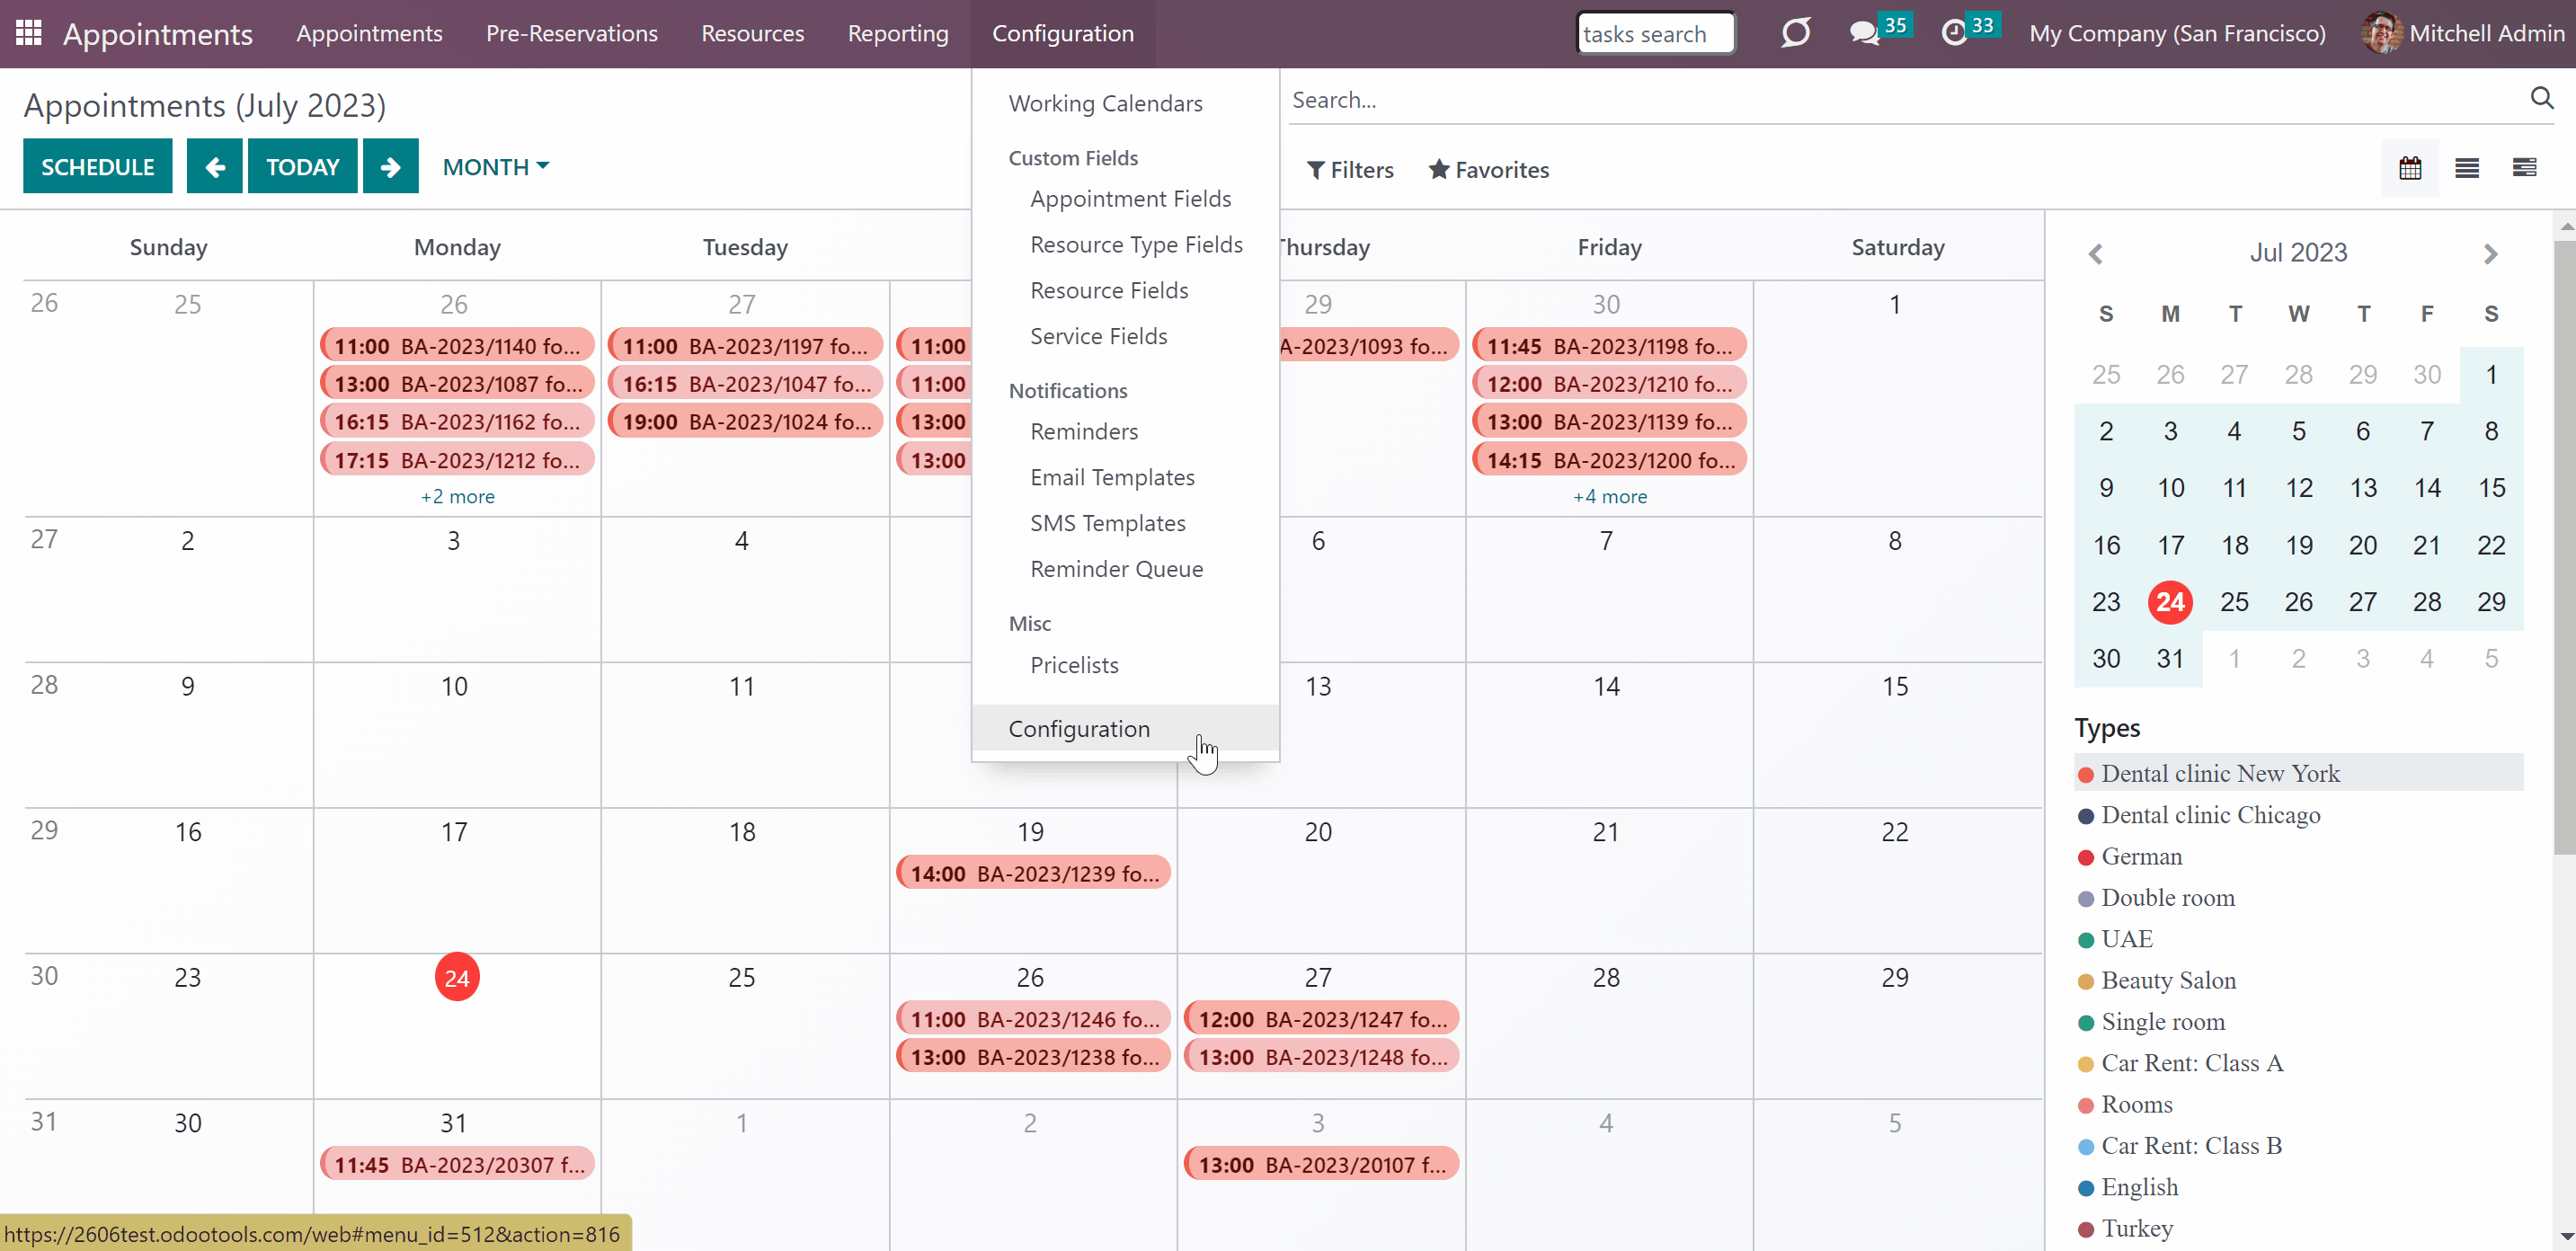Open Favorites star menu
The image size is (2576, 1251).
click(x=1488, y=170)
